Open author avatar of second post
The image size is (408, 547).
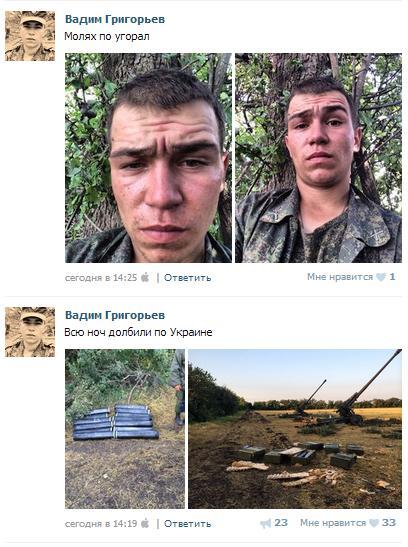click(x=30, y=332)
